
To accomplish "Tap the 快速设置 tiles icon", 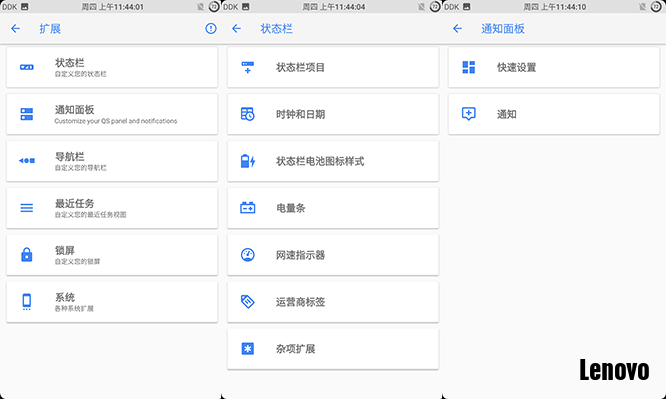I will point(468,67).
